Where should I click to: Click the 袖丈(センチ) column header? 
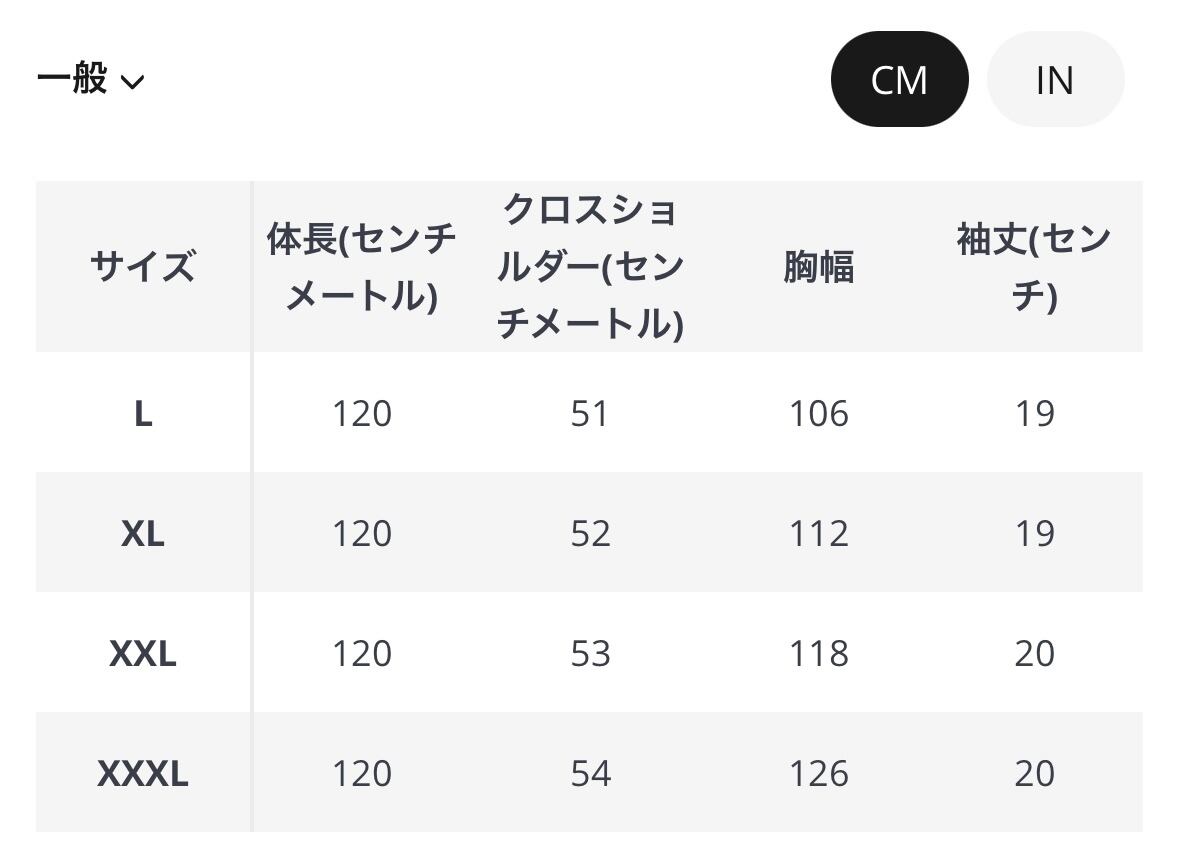[1034, 267]
